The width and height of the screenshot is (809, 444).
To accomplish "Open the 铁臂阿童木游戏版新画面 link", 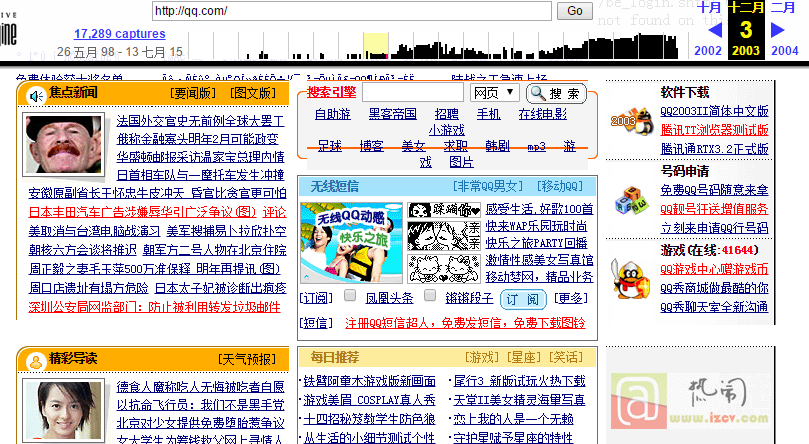I will coord(369,381).
